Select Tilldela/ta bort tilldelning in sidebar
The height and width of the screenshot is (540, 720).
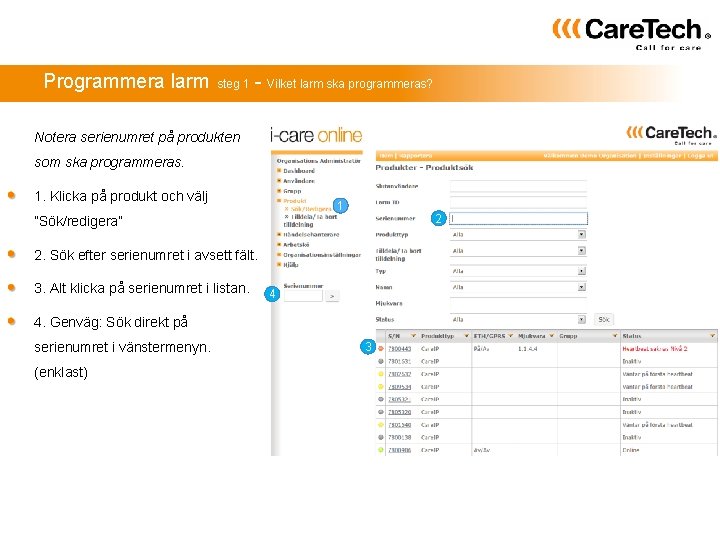click(x=310, y=220)
